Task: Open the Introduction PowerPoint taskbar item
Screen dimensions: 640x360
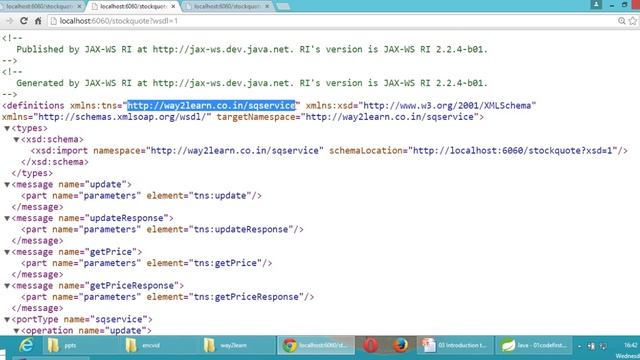Action: tap(455, 345)
